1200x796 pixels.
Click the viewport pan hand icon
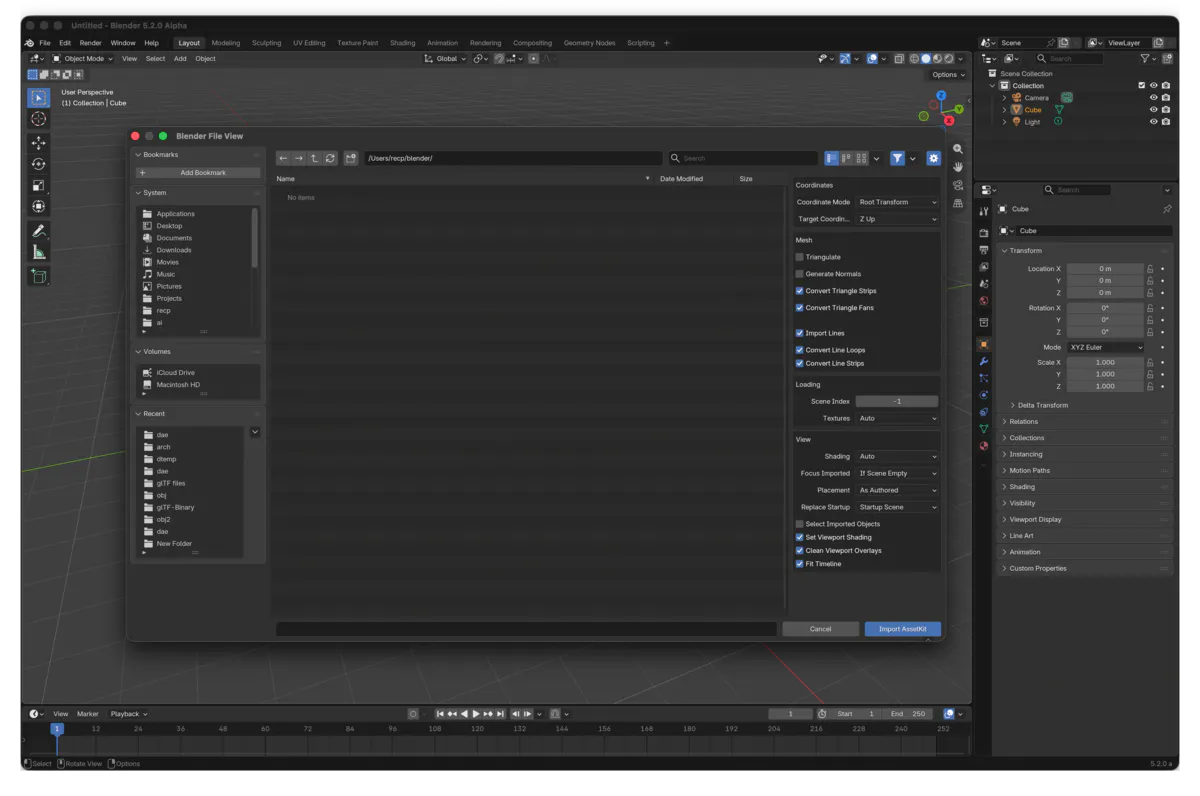(x=958, y=166)
